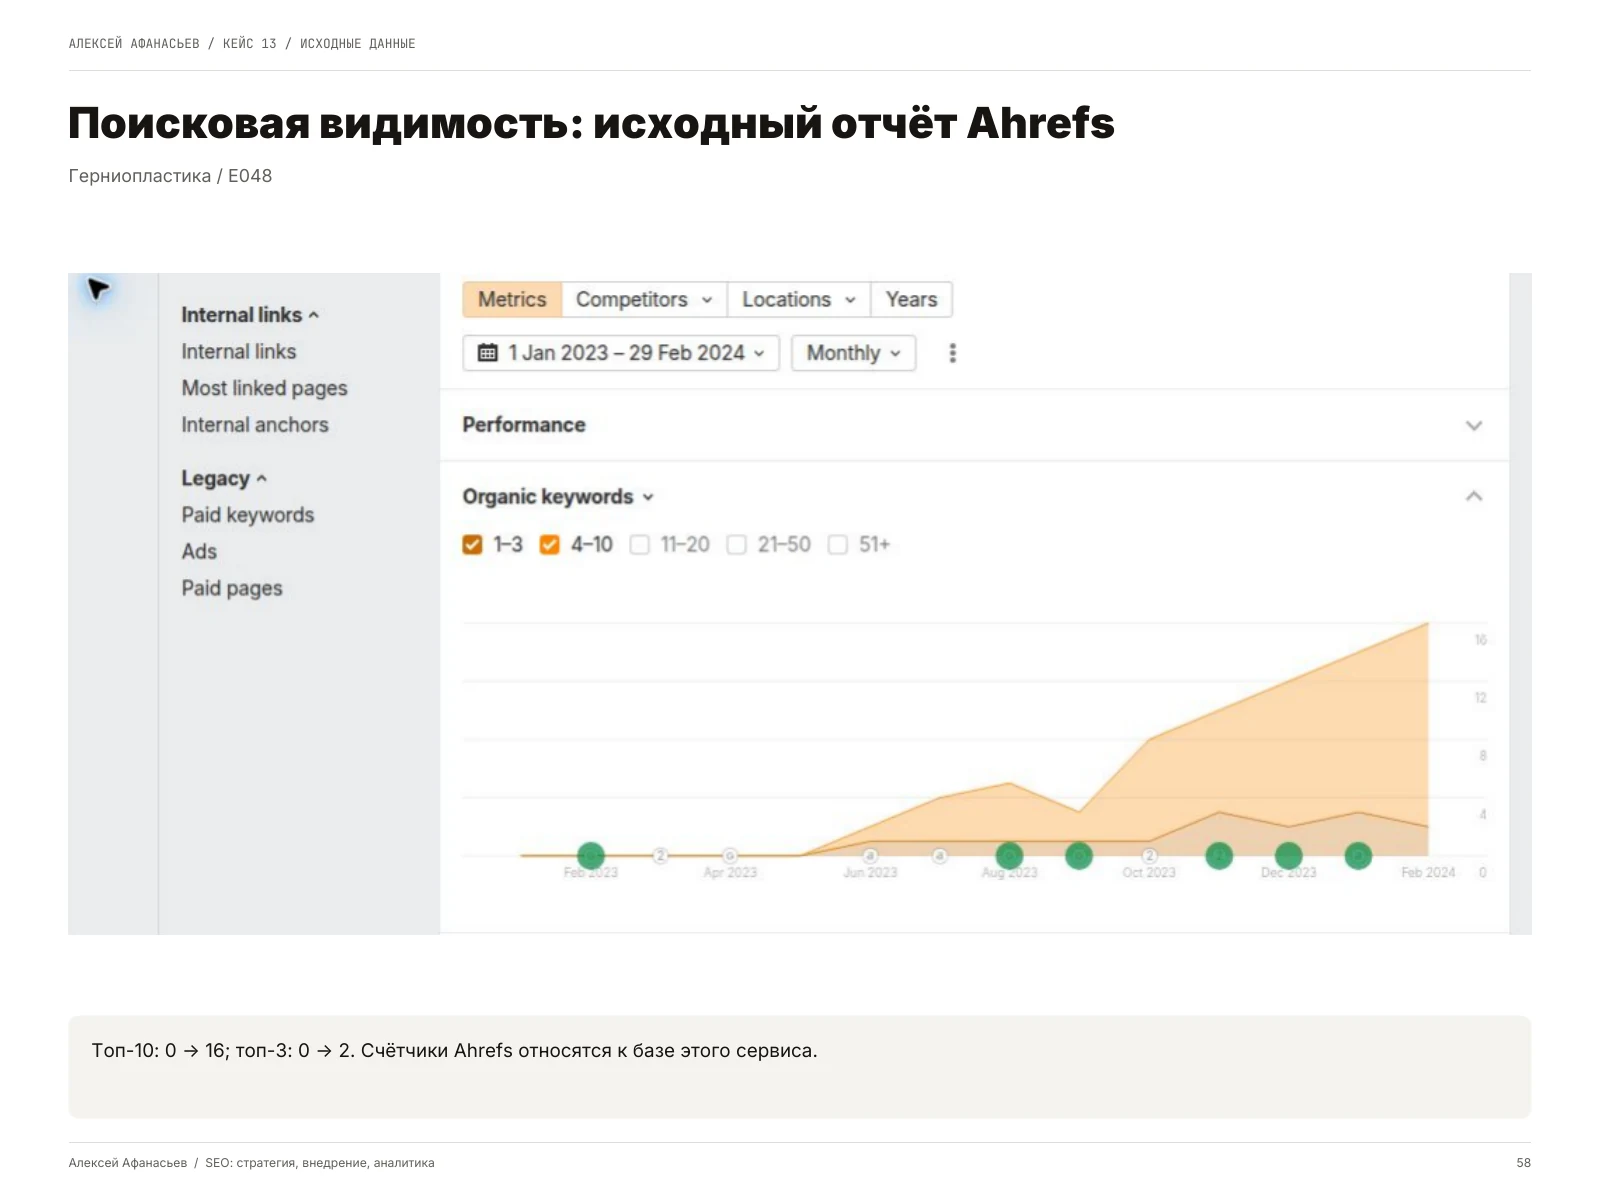Open the Locations dropdown

click(799, 300)
